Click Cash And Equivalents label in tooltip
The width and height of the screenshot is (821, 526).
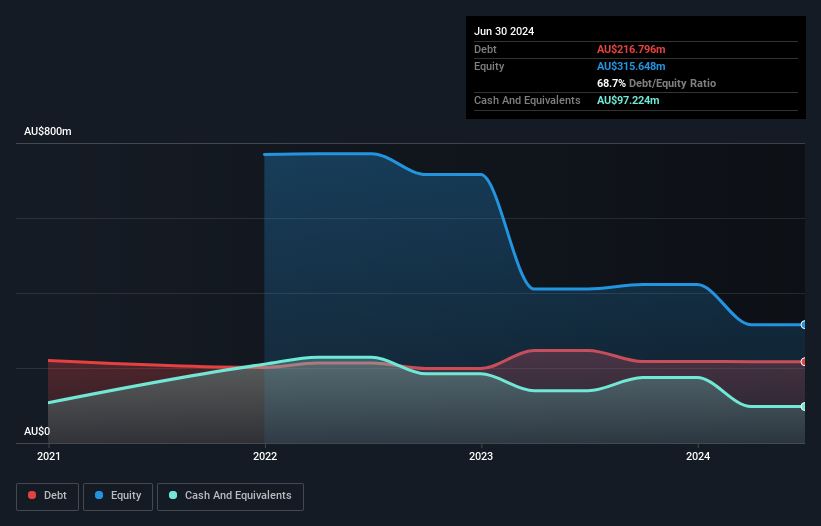(x=527, y=100)
